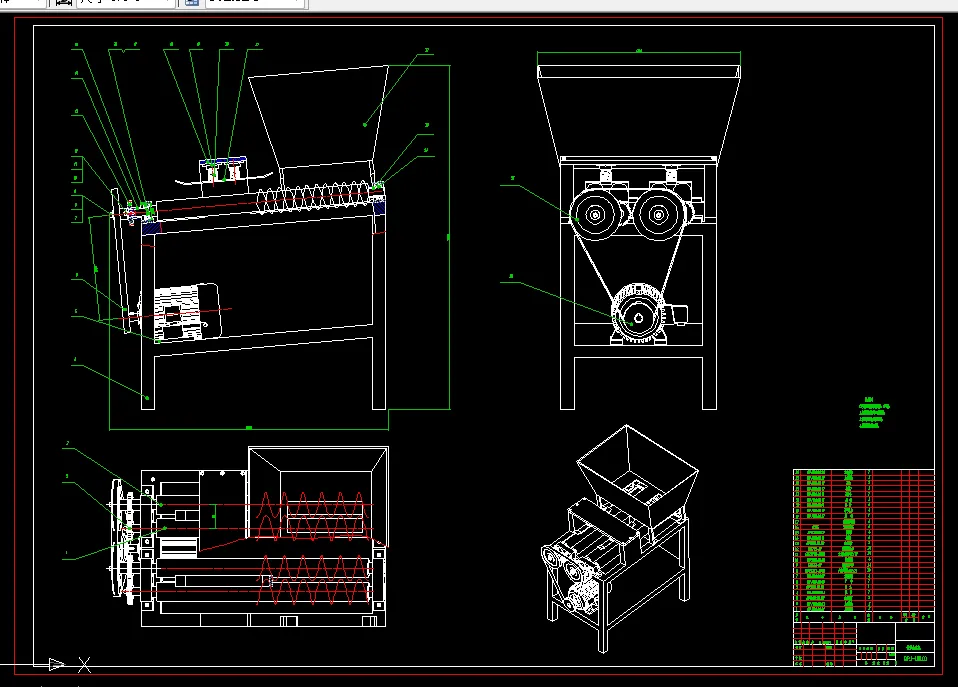Select the spring coil in the side view
958x687 pixels.
pos(313,197)
